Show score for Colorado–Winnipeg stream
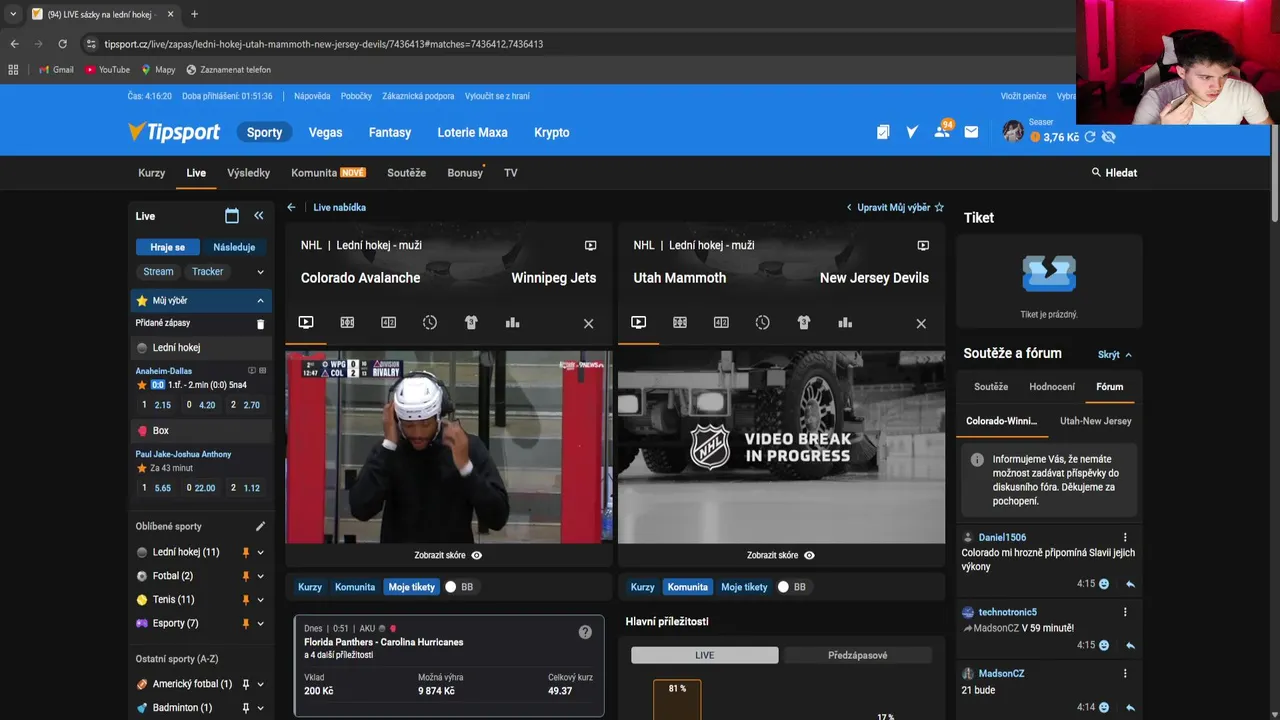The height and width of the screenshot is (720, 1280). [448, 555]
